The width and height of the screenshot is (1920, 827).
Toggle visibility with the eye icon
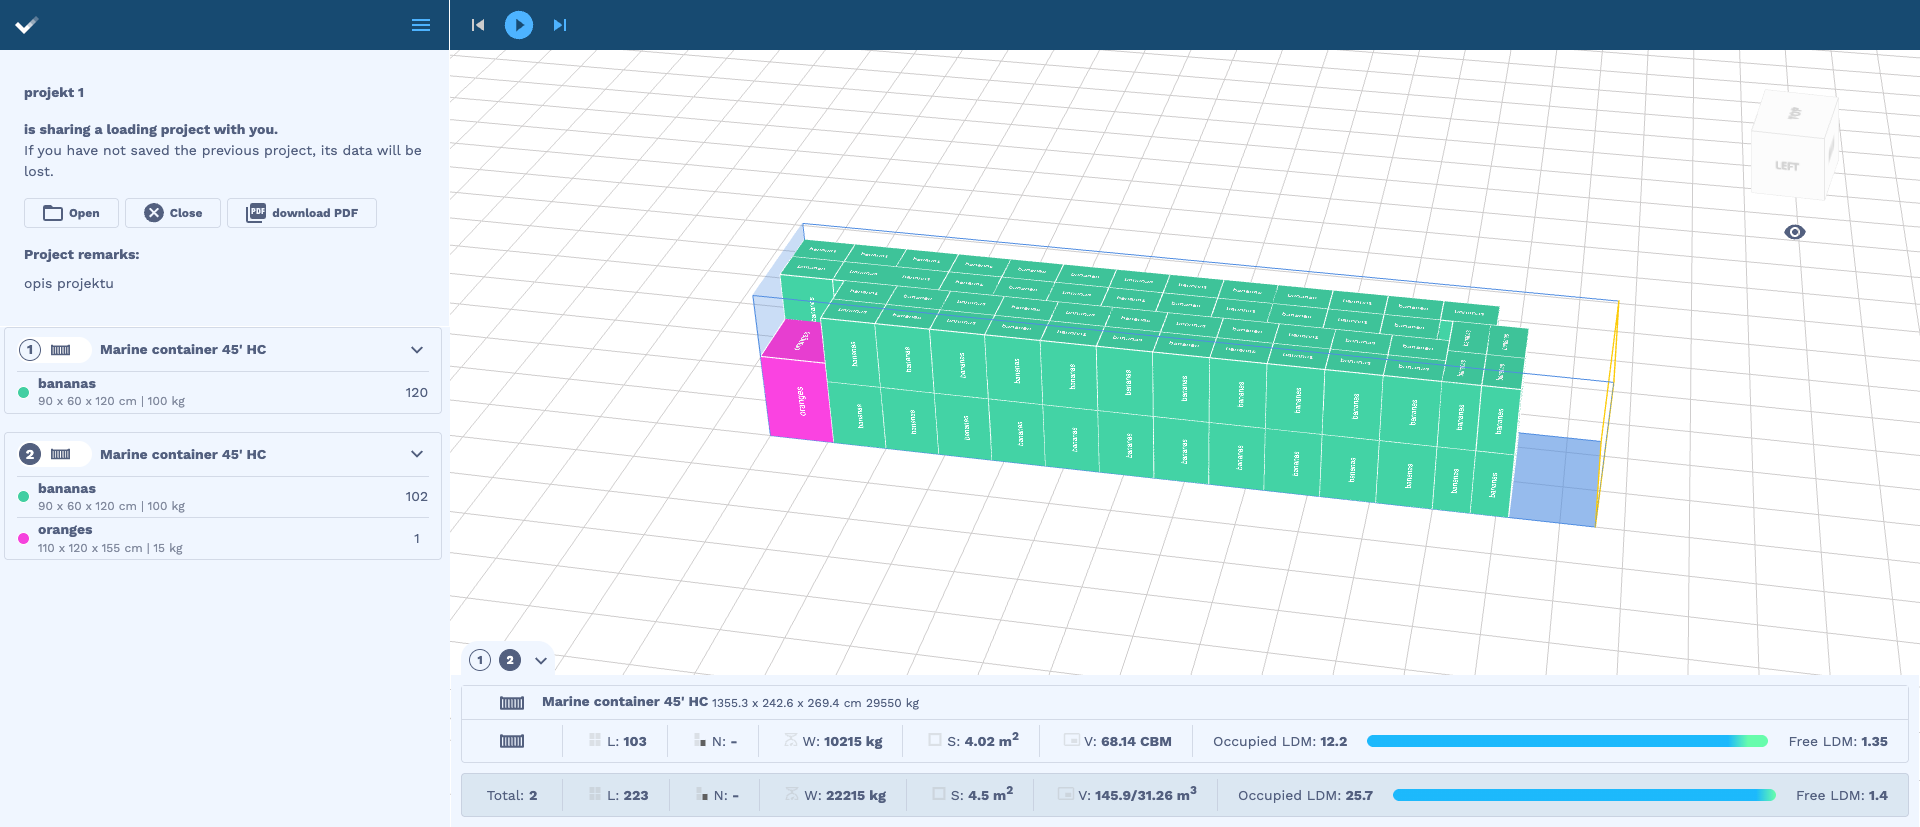tap(1795, 232)
